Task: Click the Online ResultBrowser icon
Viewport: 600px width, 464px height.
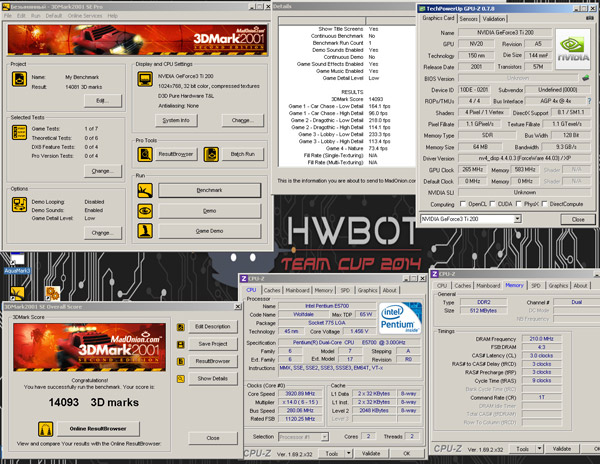Action: pyautogui.click(x=45, y=429)
